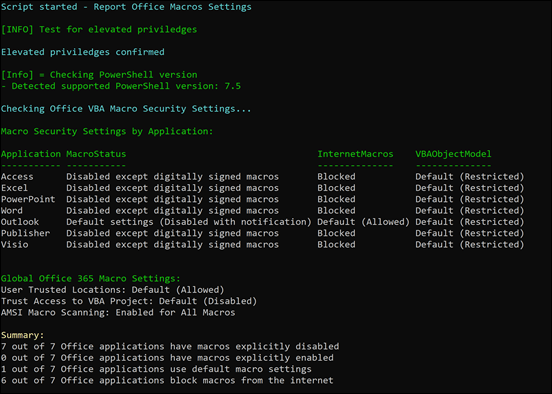Click 'Blocked' in the Access row
The width and height of the screenshot is (552, 394).
[336, 176]
